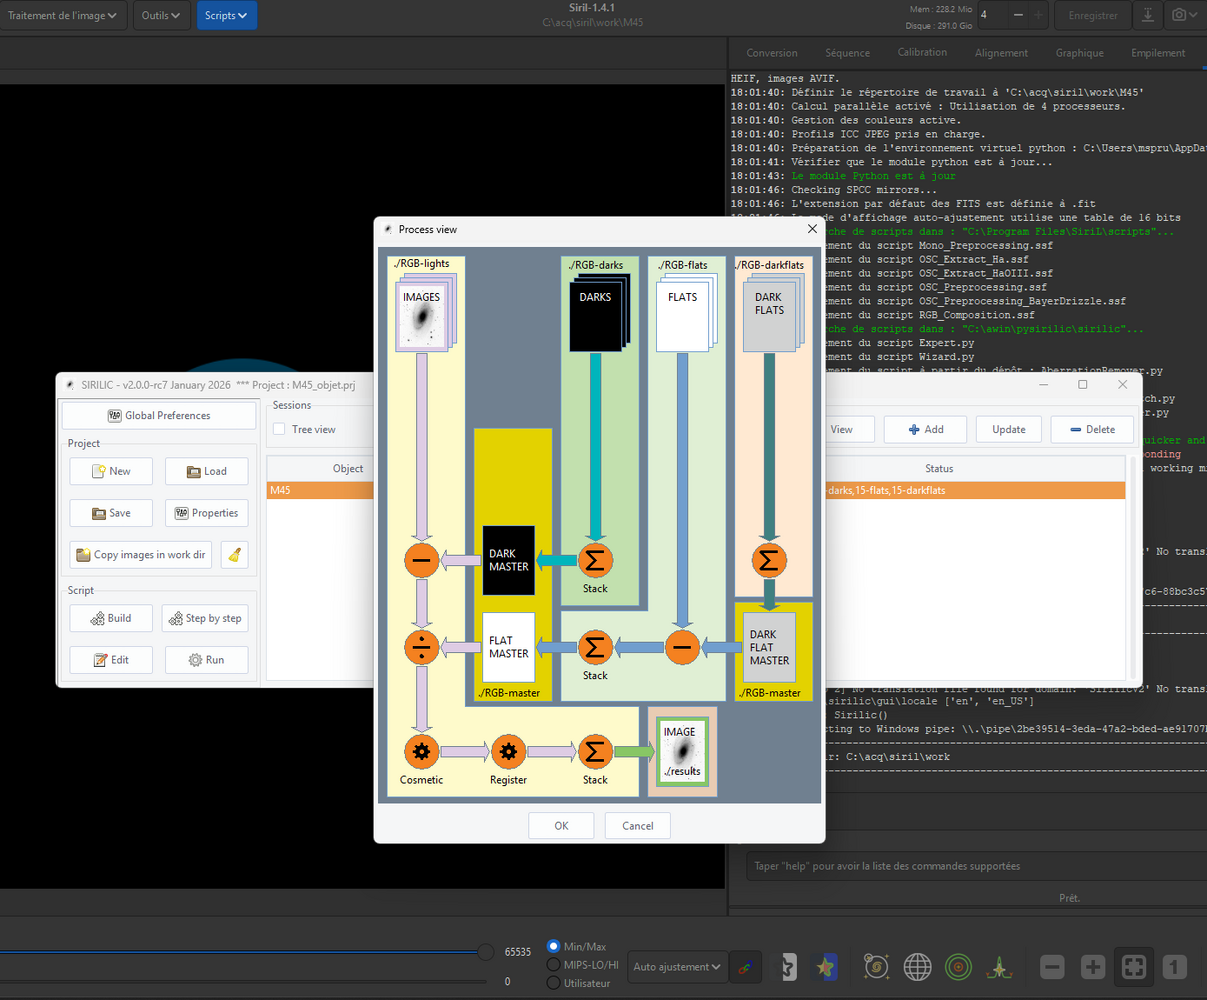
Task: Enable the Tree view checkbox
Action: (279, 429)
